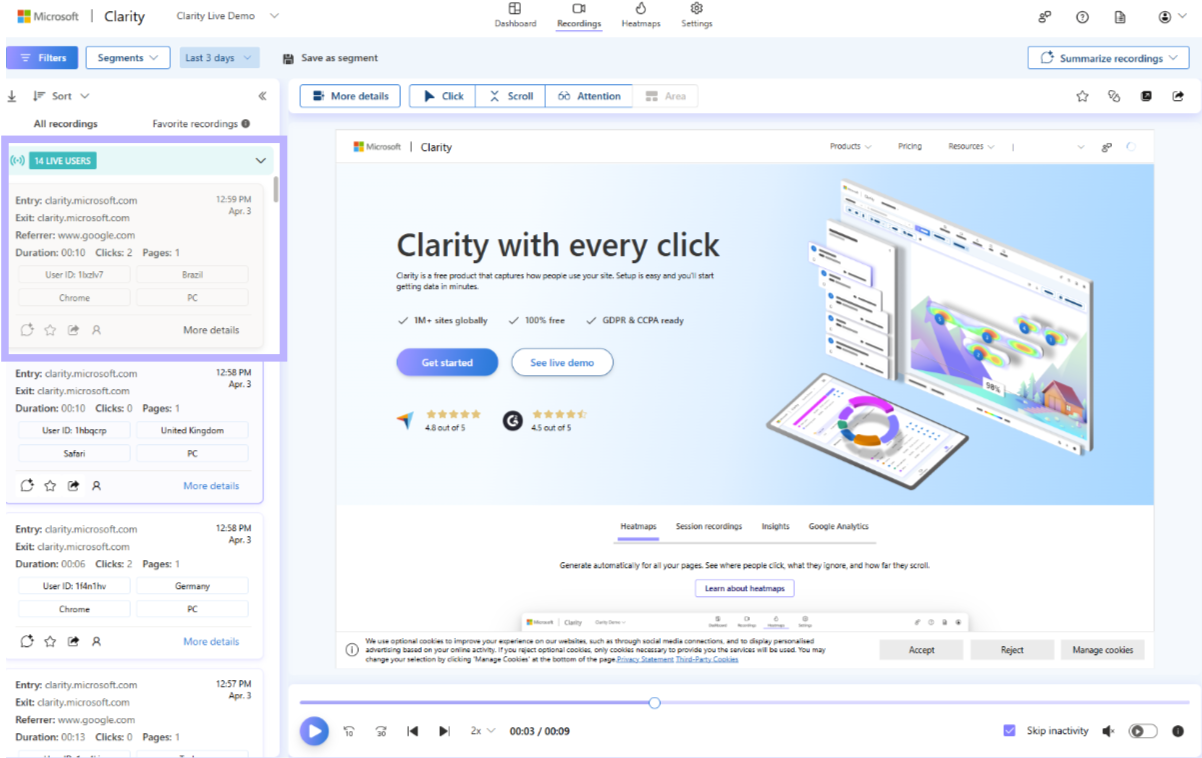Click the Safari browser tag
This screenshot has width=1202, height=758.
click(x=74, y=453)
